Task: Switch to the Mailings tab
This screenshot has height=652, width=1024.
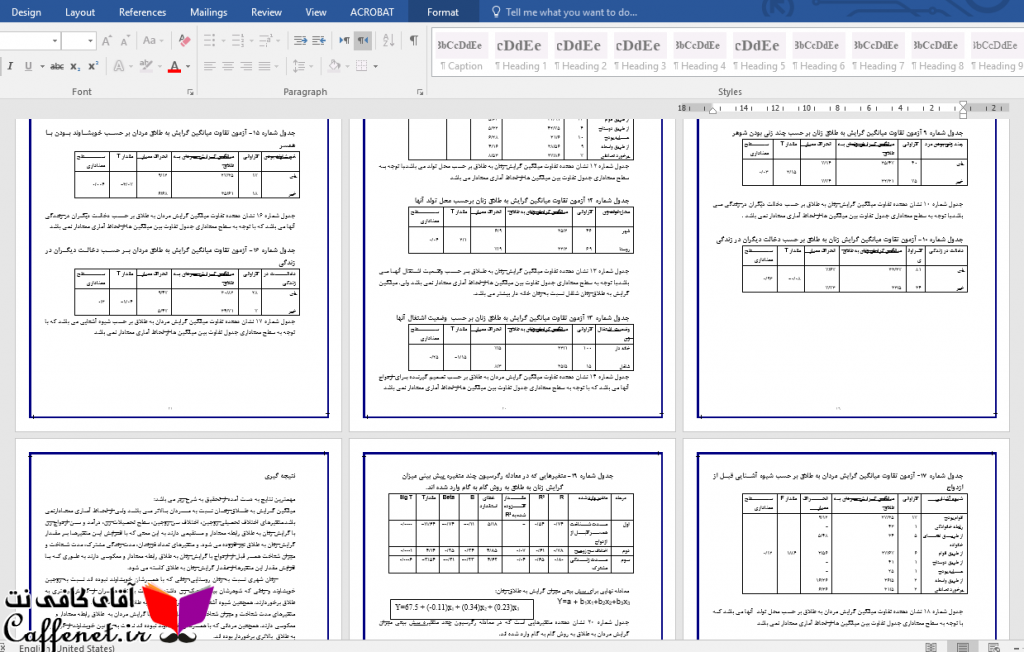Action: [x=208, y=12]
